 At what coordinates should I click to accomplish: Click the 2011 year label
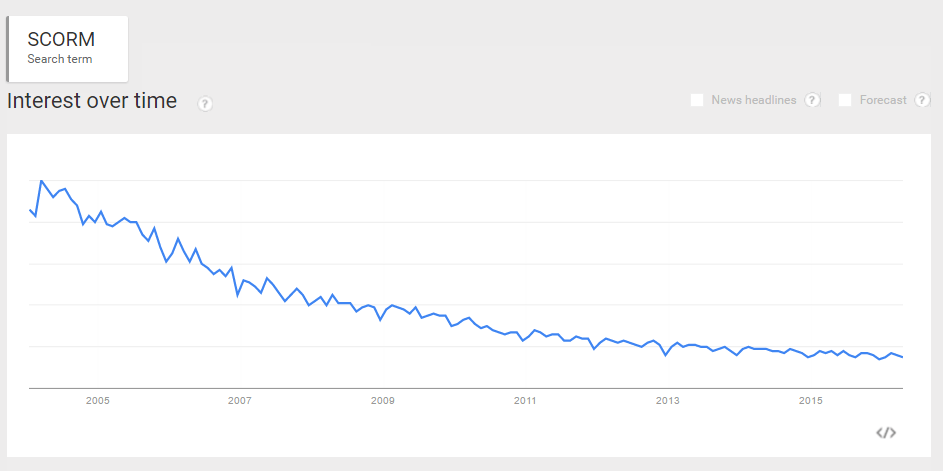[x=525, y=401]
